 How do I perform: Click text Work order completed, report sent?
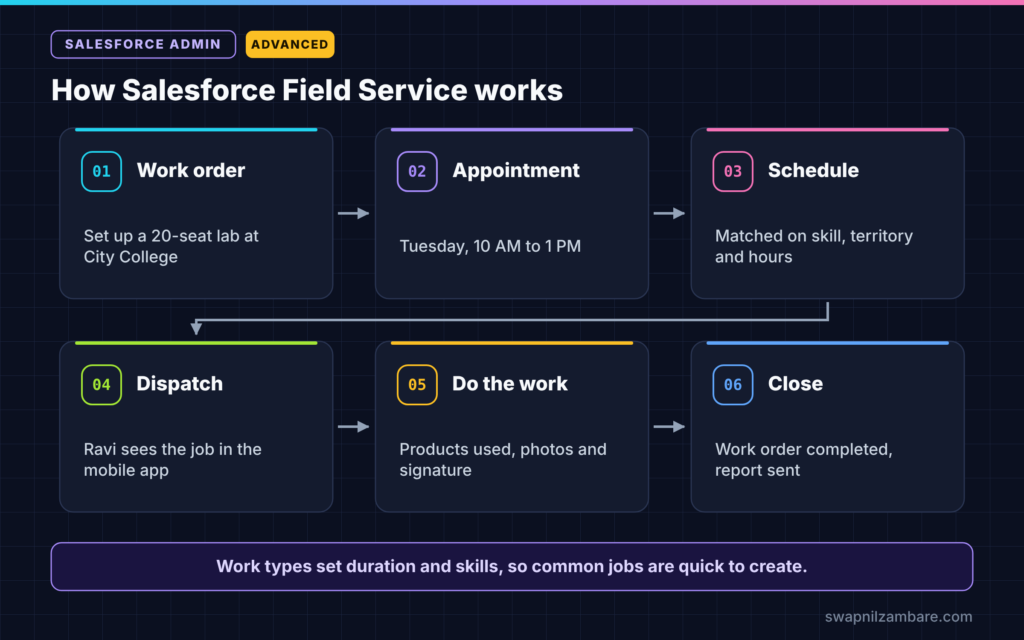point(803,460)
